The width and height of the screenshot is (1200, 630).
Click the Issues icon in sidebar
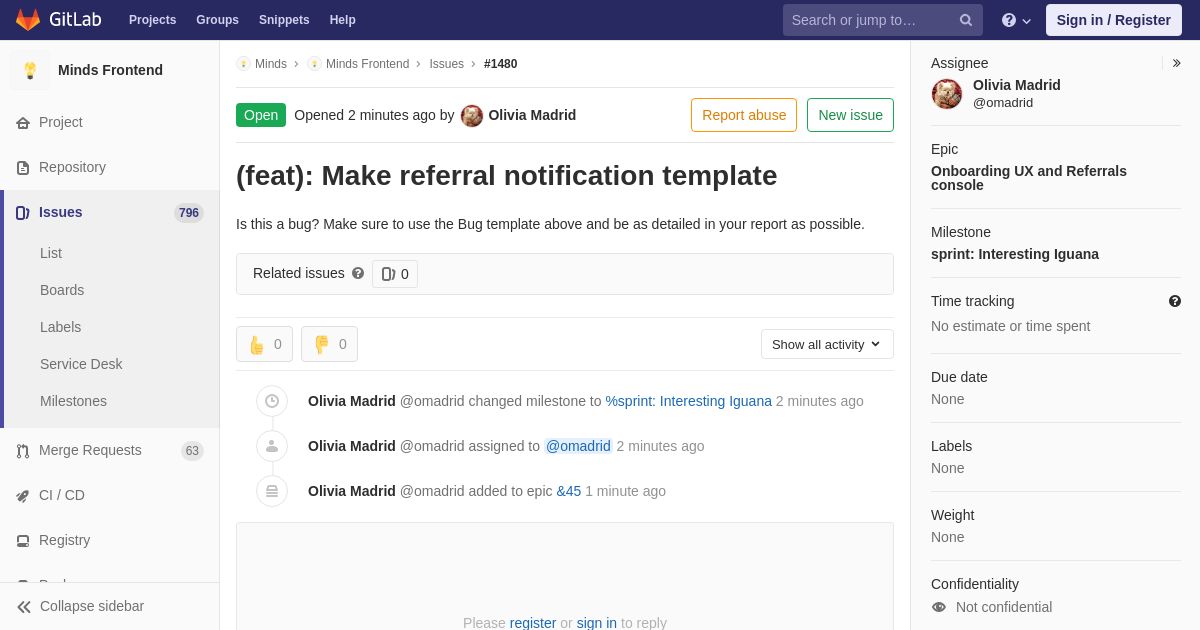point(23,212)
